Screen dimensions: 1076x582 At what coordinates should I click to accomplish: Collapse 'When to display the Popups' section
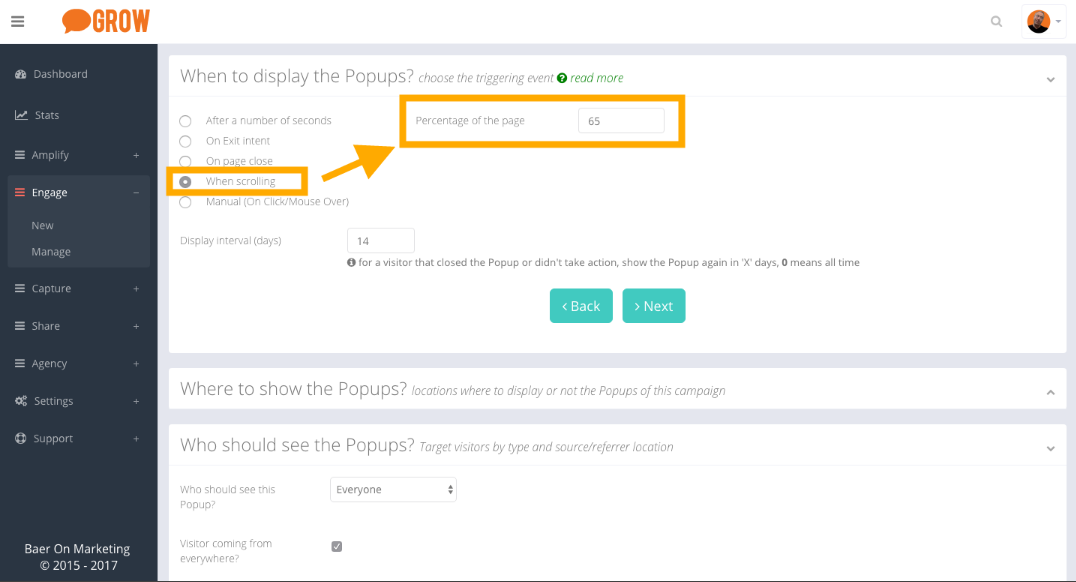click(1050, 79)
